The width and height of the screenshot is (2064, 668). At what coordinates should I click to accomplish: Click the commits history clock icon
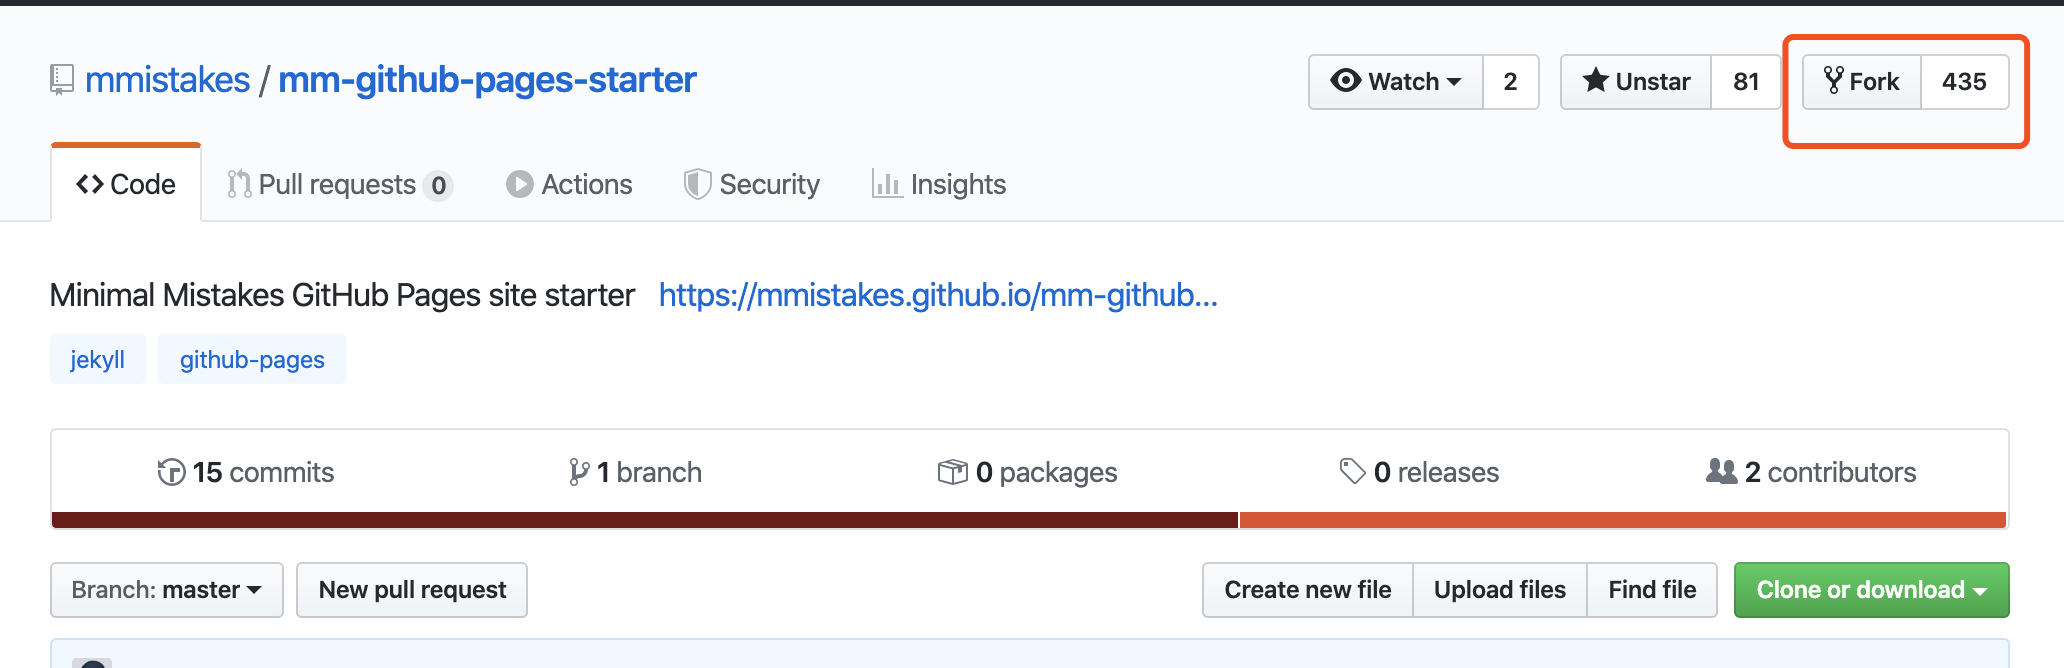click(x=171, y=472)
